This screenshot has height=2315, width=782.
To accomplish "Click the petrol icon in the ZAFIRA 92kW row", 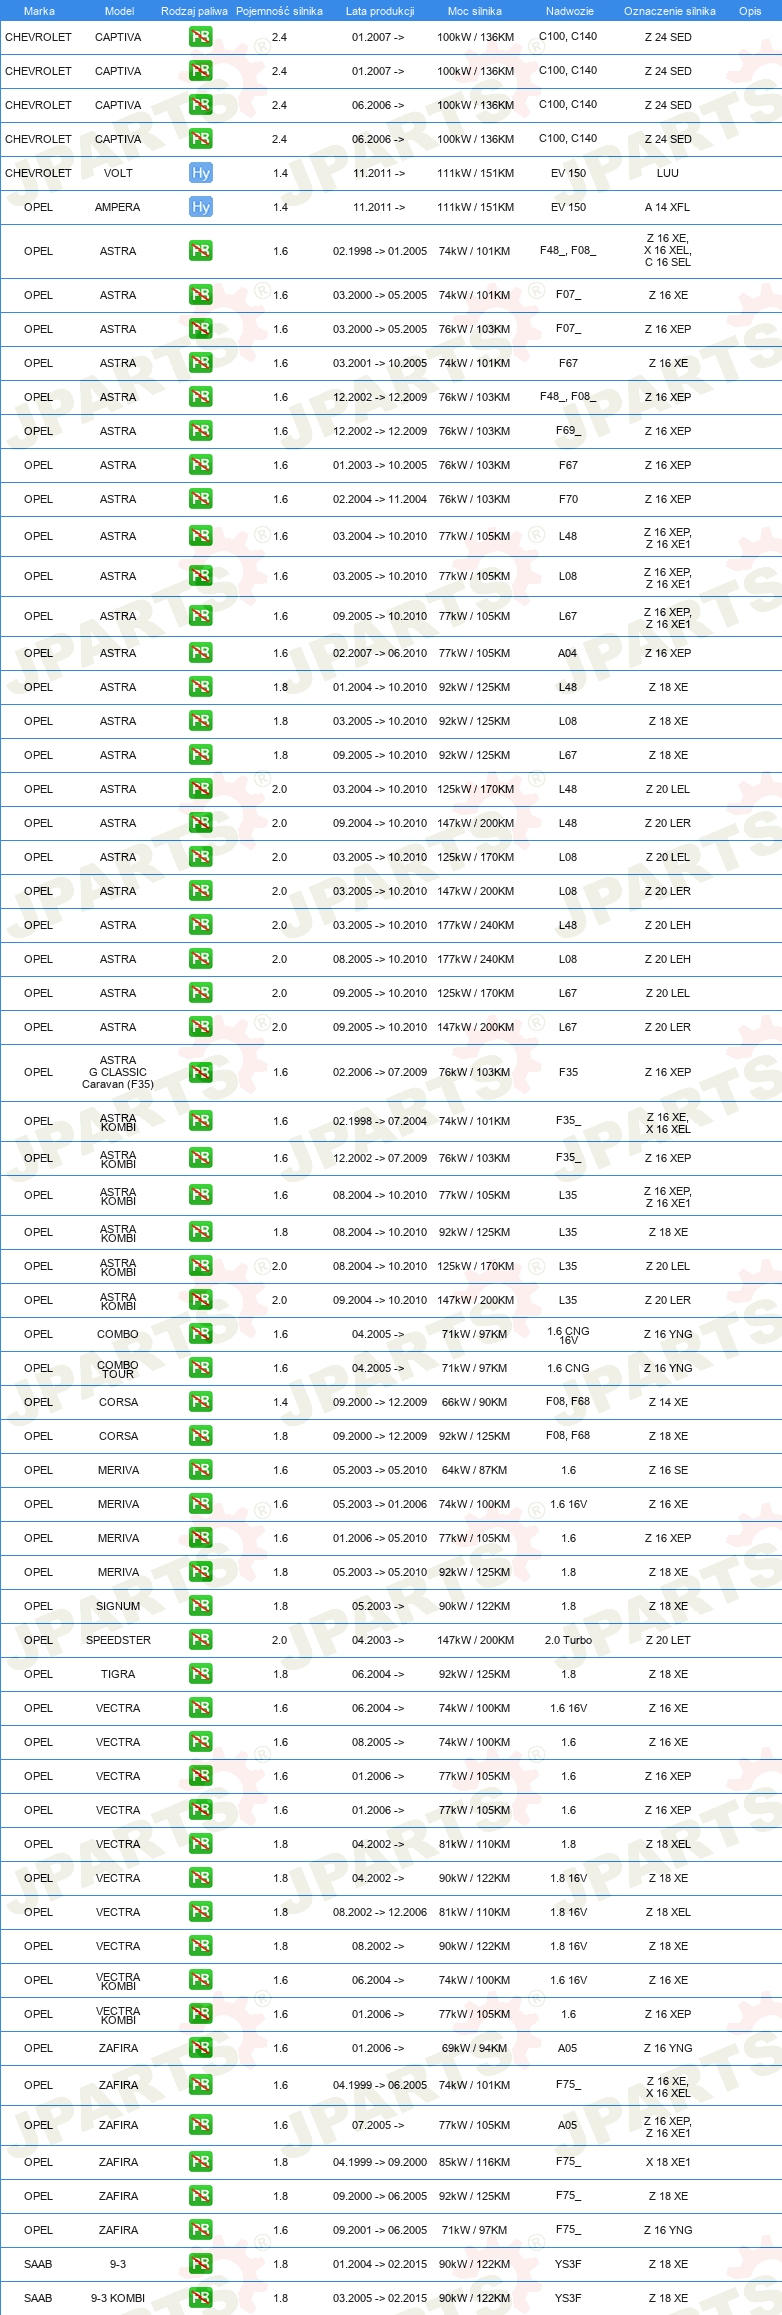I will [x=201, y=2196].
